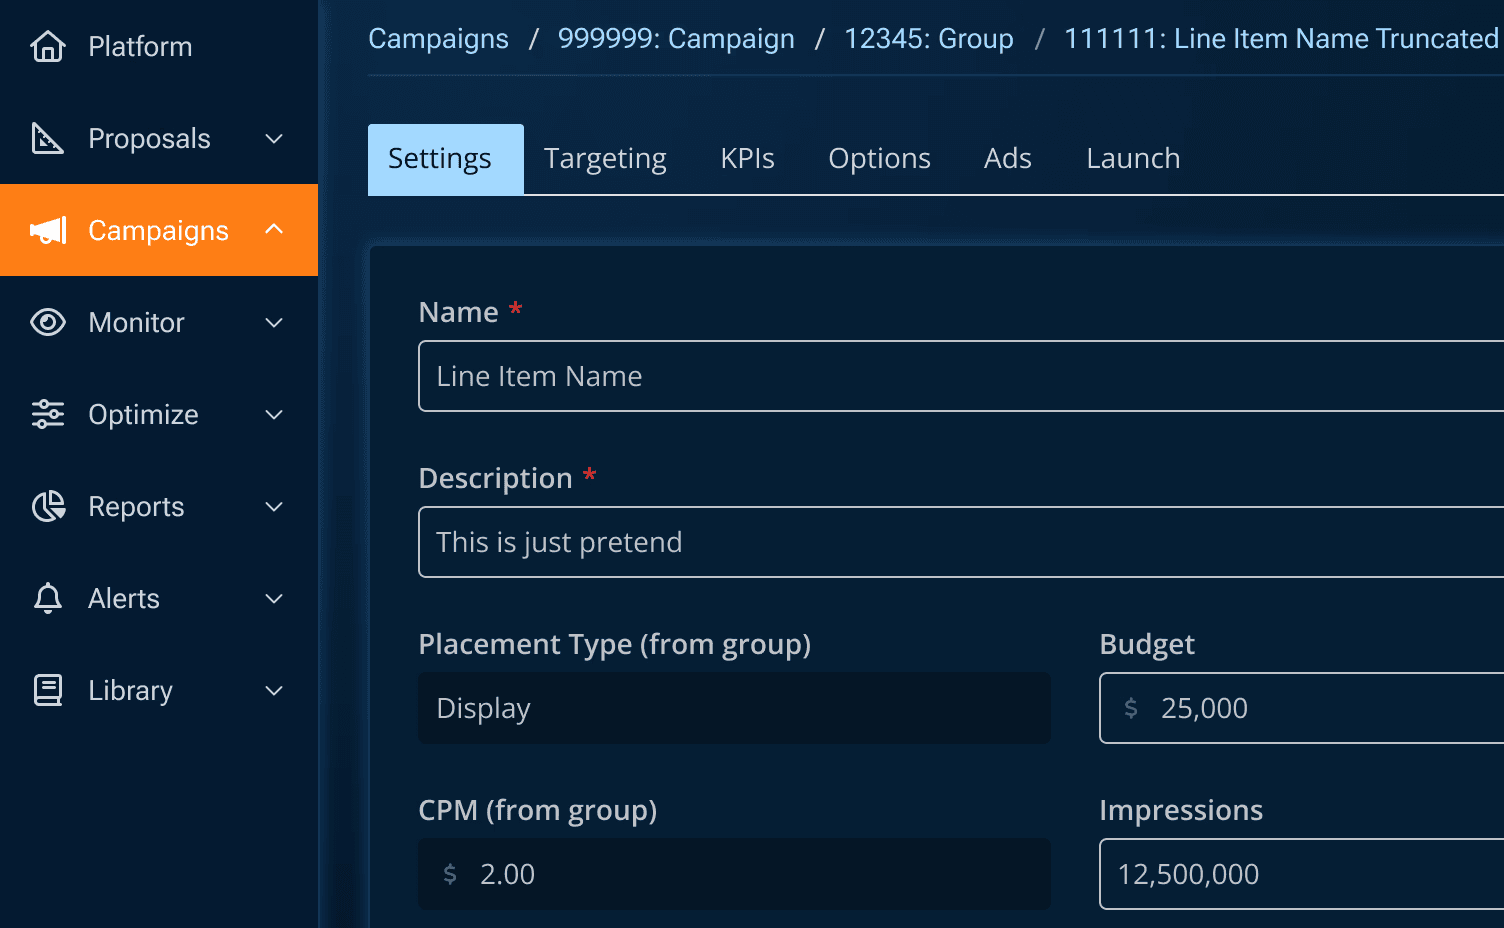Collapse the Campaigns menu chevron
Image resolution: width=1504 pixels, height=928 pixels.
[x=274, y=229]
